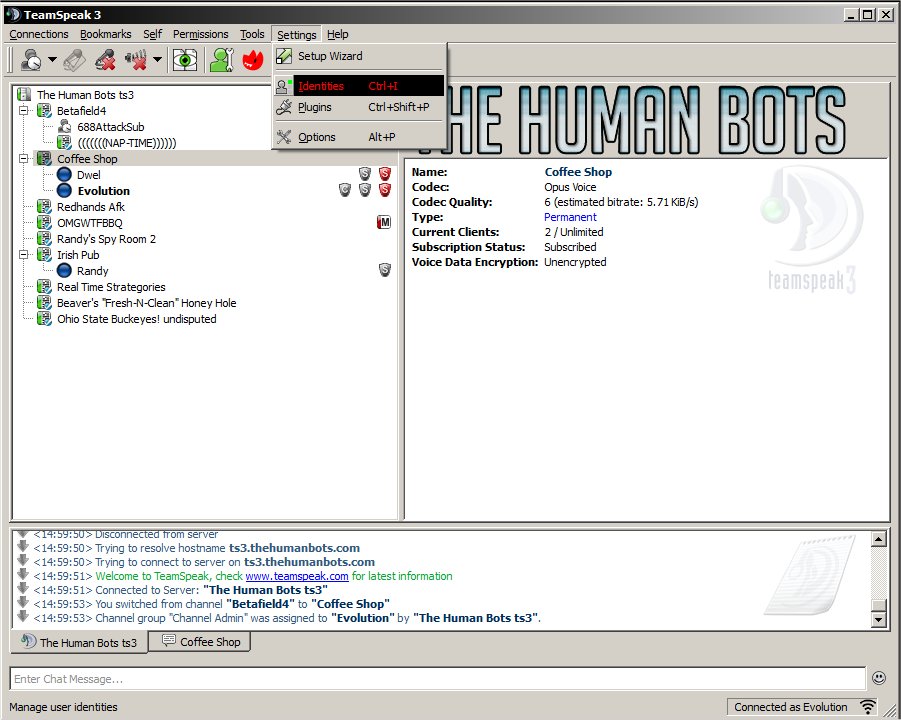901x720 pixels.
Task: Select the Irish Pub channel
Action: 78,255
